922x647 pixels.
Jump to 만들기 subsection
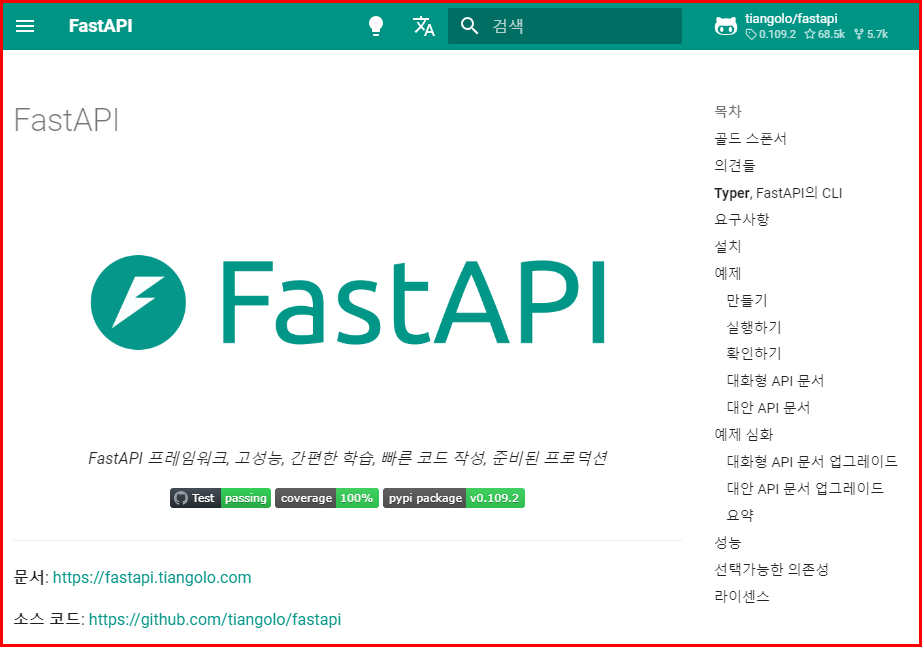tap(747, 301)
